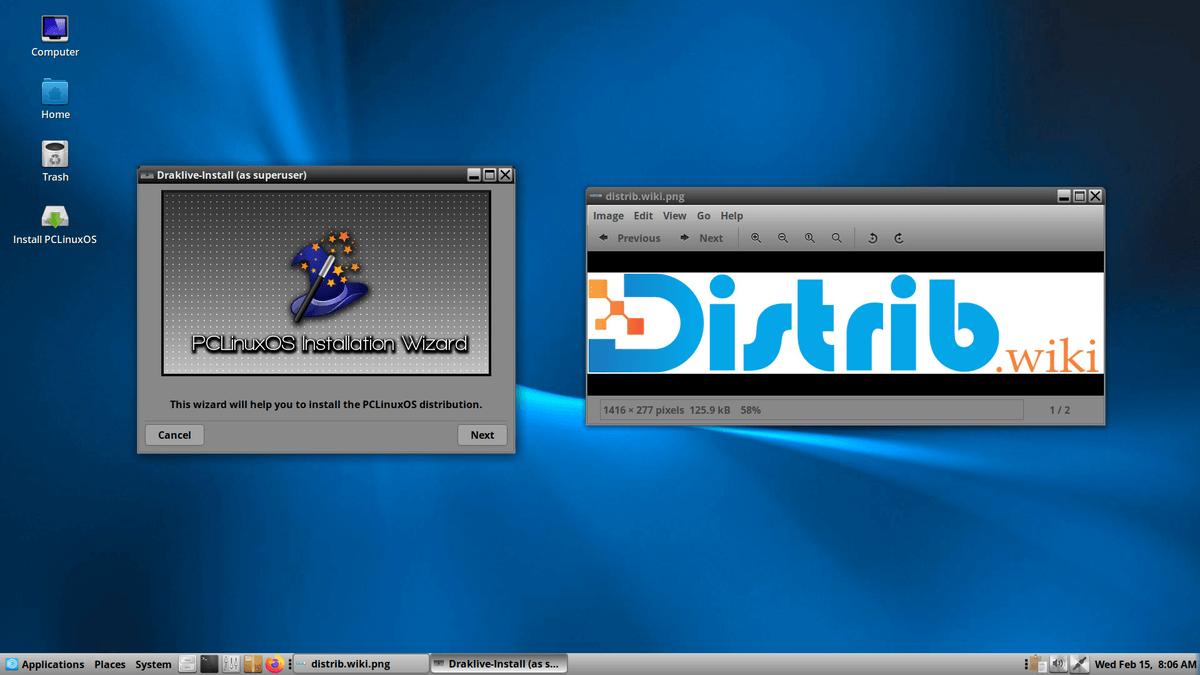Open the Places menu in panel

coord(110,664)
